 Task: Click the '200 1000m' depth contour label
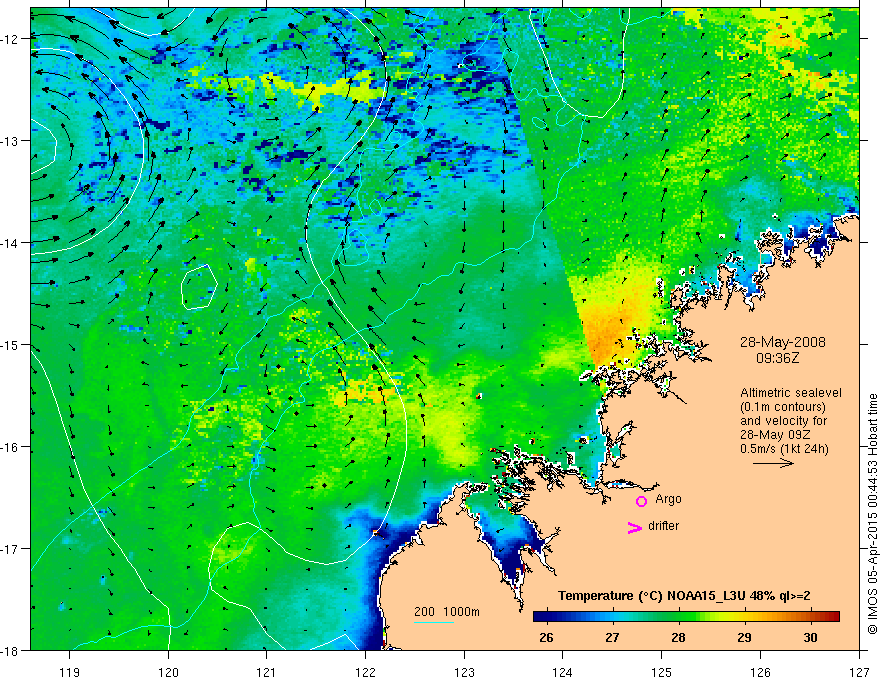[x=447, y=612]
